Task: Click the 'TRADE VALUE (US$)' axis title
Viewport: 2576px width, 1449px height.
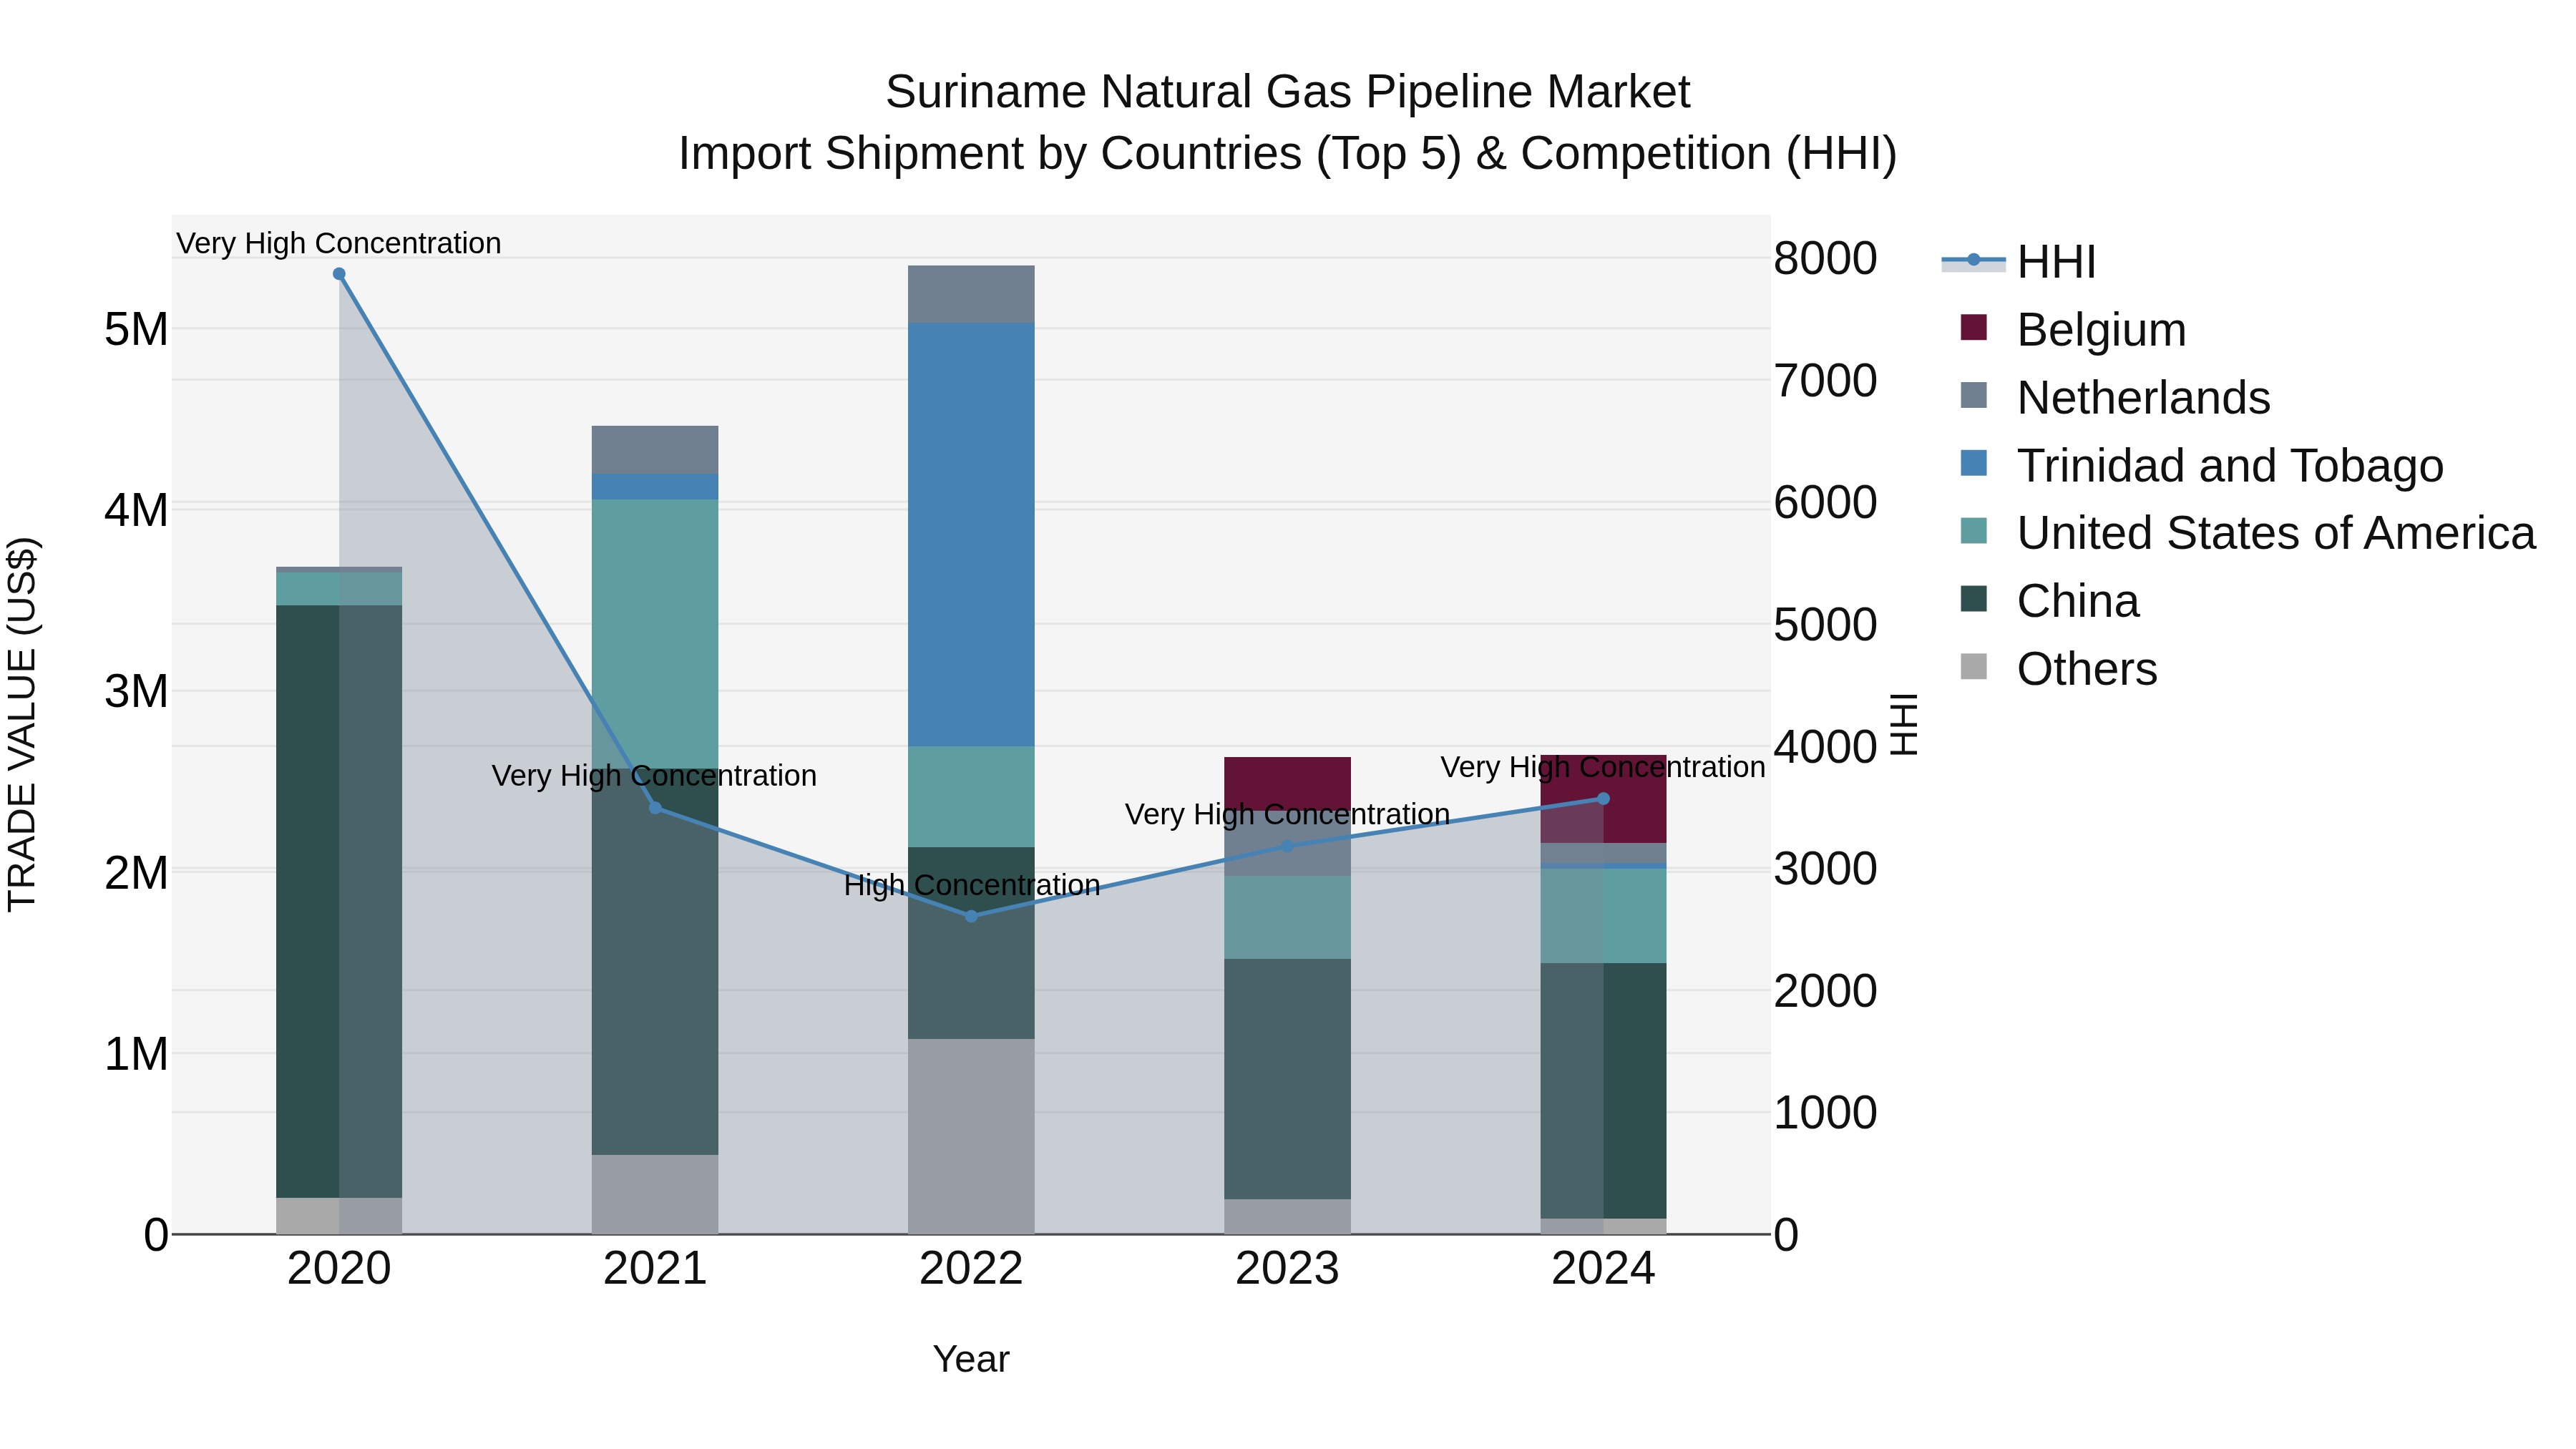Action: click(22, 725)
